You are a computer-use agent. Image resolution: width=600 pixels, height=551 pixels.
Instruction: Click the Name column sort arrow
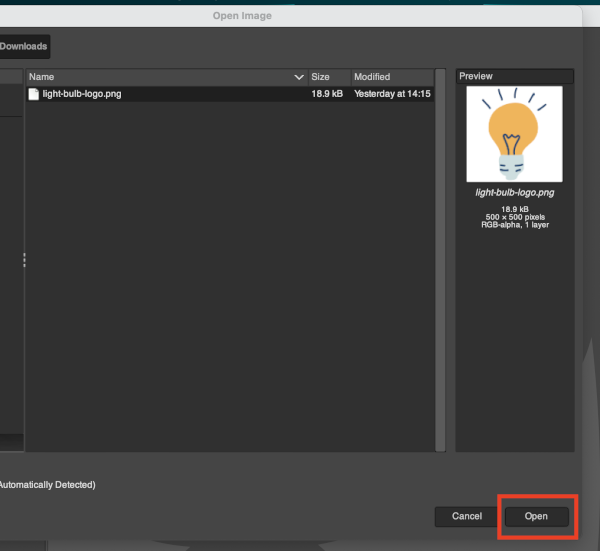pyautogui.click(x=299, y=77)
